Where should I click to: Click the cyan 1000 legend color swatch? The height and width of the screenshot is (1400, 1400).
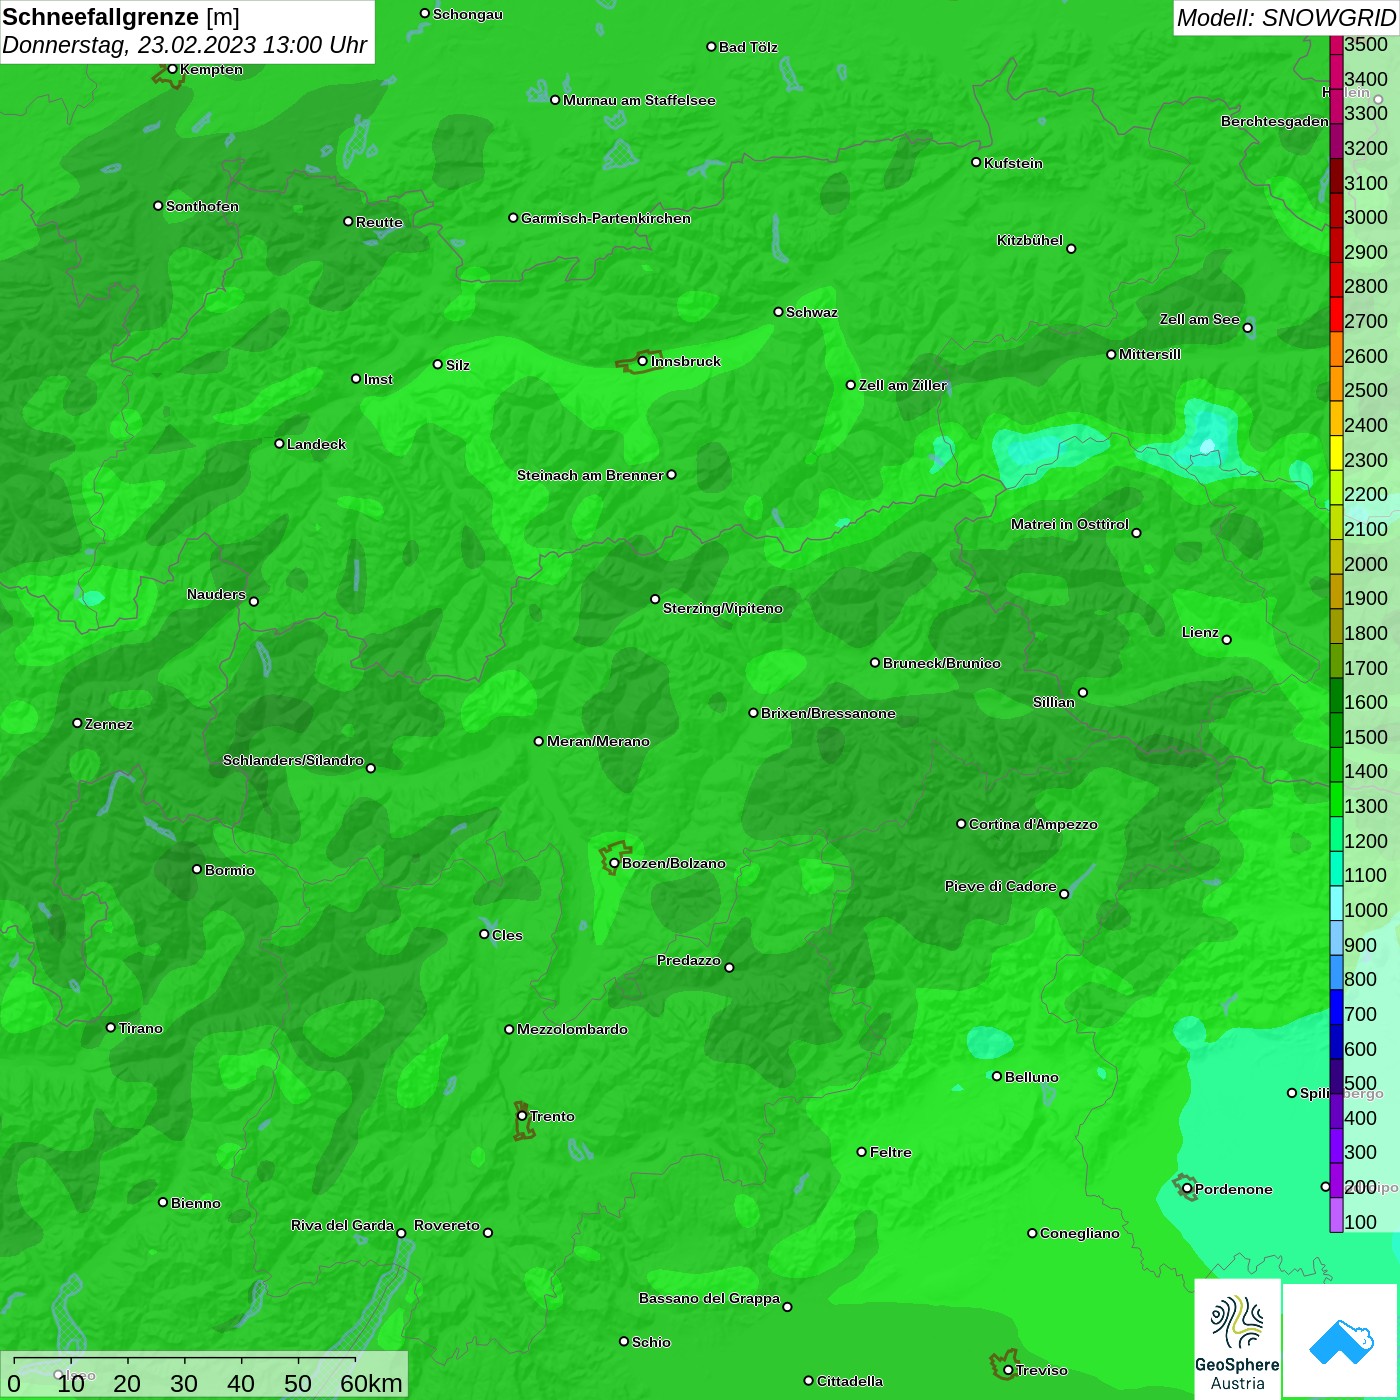[x=1336, y=904]
